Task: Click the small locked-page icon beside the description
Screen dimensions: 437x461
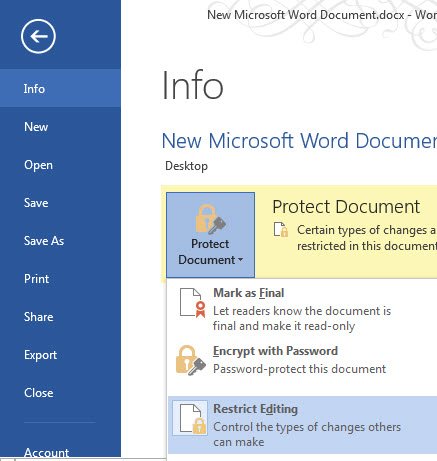Action: (281, 229)
